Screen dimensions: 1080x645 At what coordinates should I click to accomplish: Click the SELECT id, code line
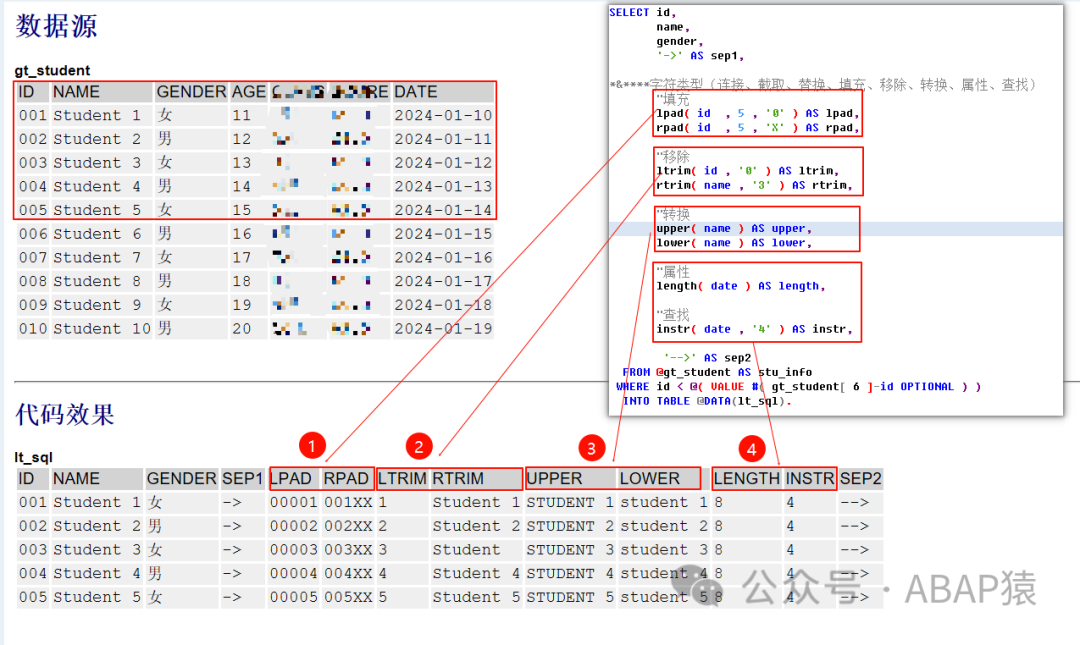point(643,12)
